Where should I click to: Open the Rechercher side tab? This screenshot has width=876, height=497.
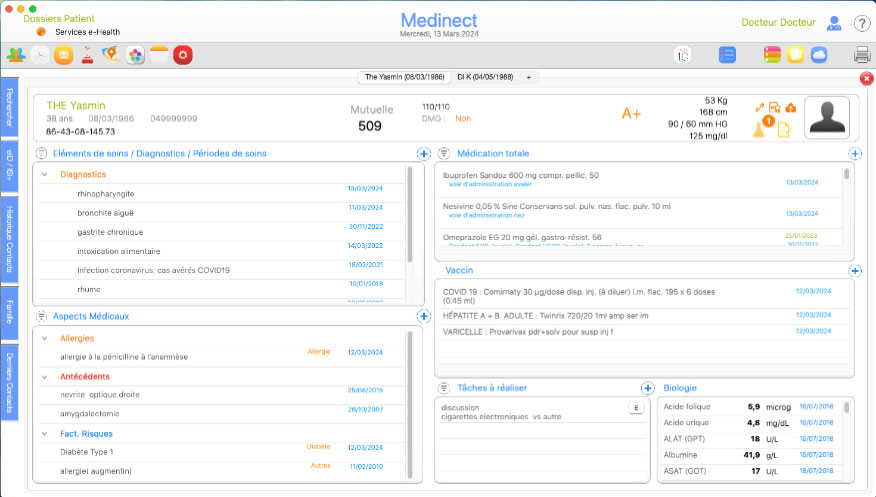pos(9,107)
